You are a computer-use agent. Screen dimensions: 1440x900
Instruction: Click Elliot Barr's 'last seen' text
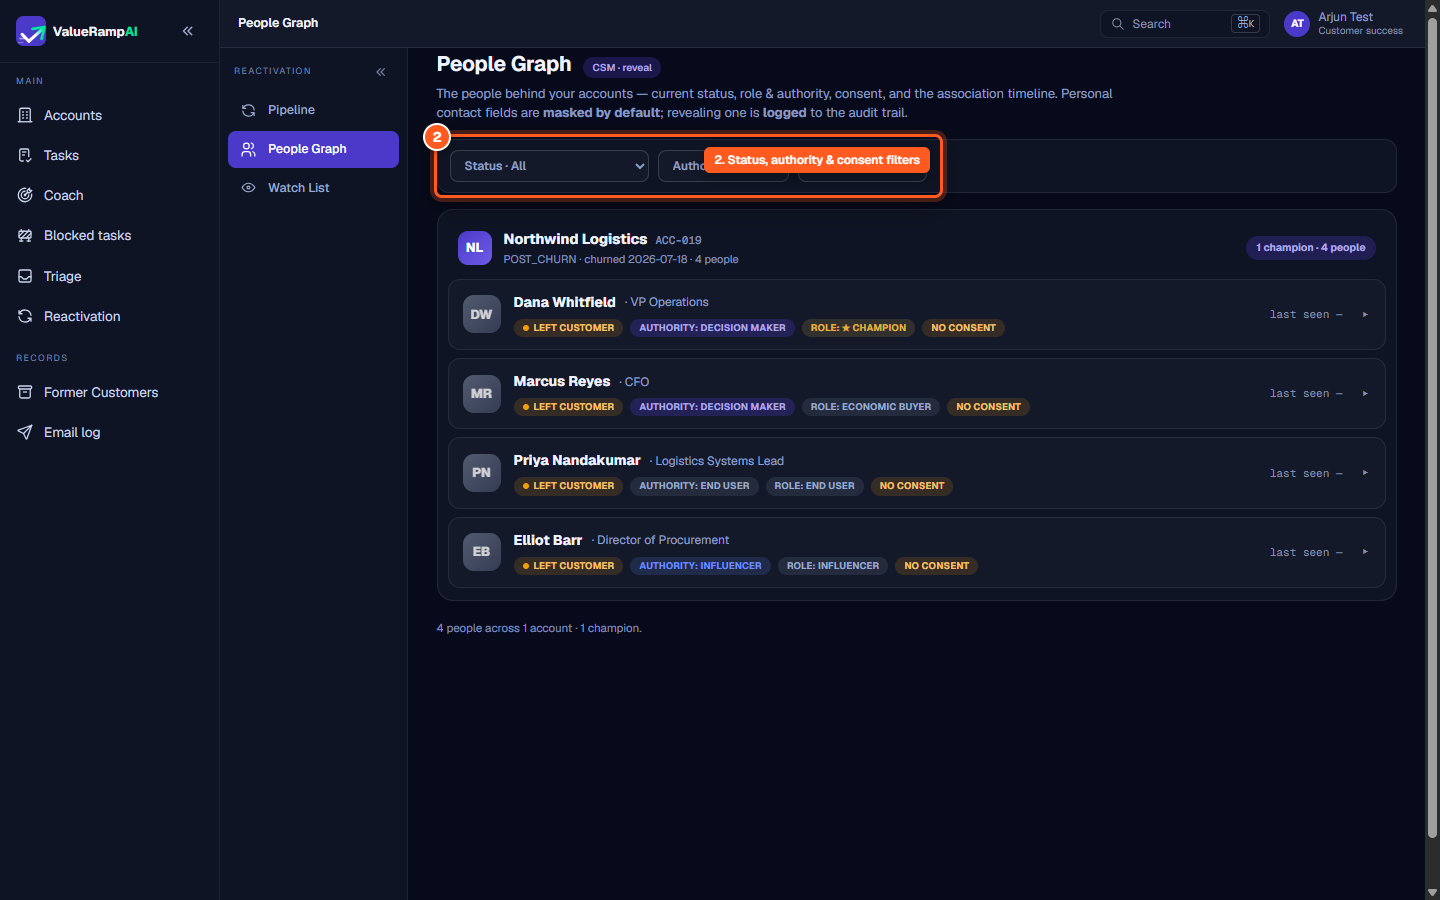1306,553
